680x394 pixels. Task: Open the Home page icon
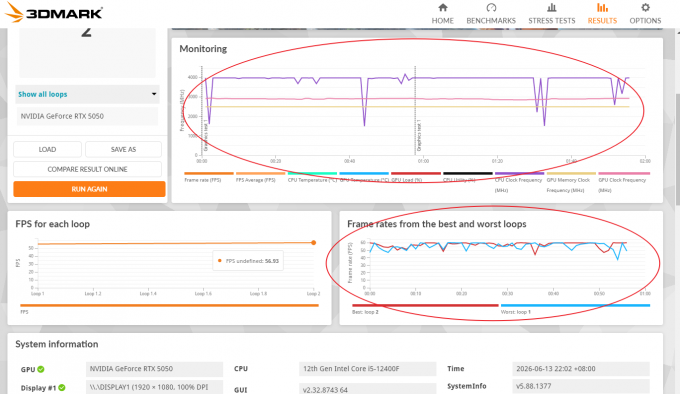pos(442,7)
